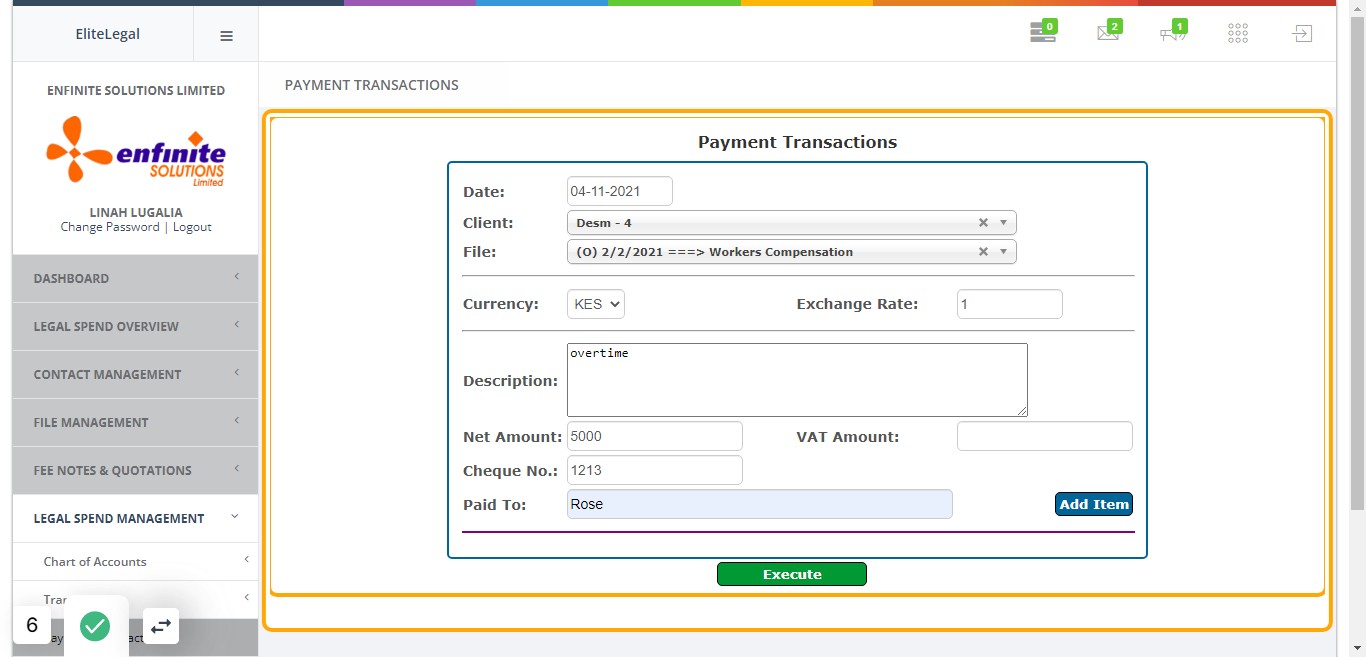Click the empty VAT Amount field
The image size is (1366, 657).
(1045, 436)
